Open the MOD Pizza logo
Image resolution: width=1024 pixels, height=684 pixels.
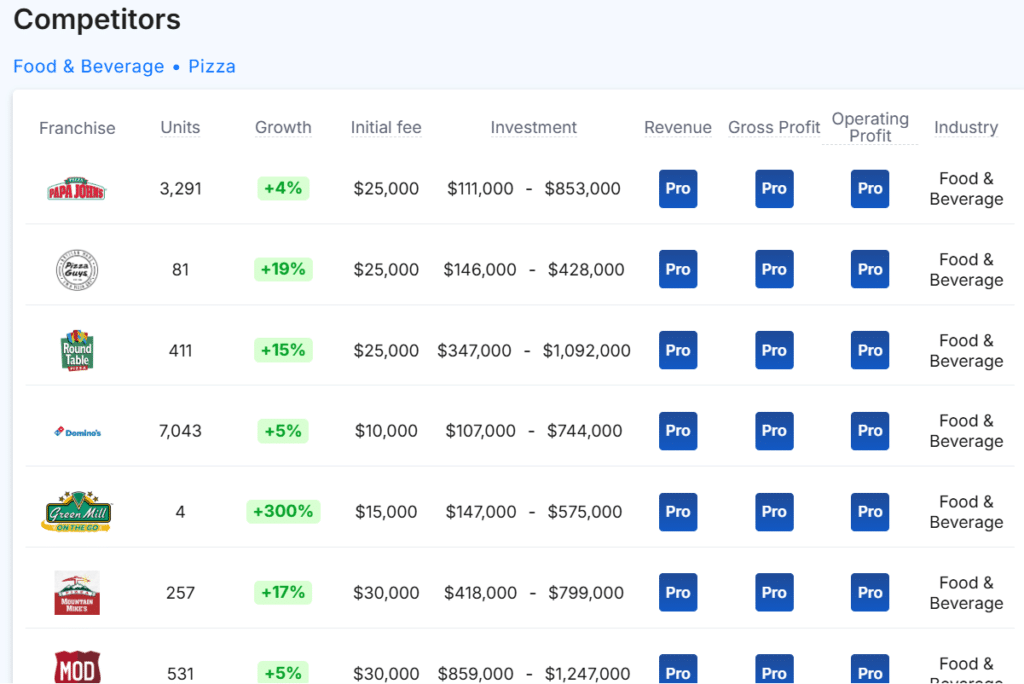[x=77, y=667]
